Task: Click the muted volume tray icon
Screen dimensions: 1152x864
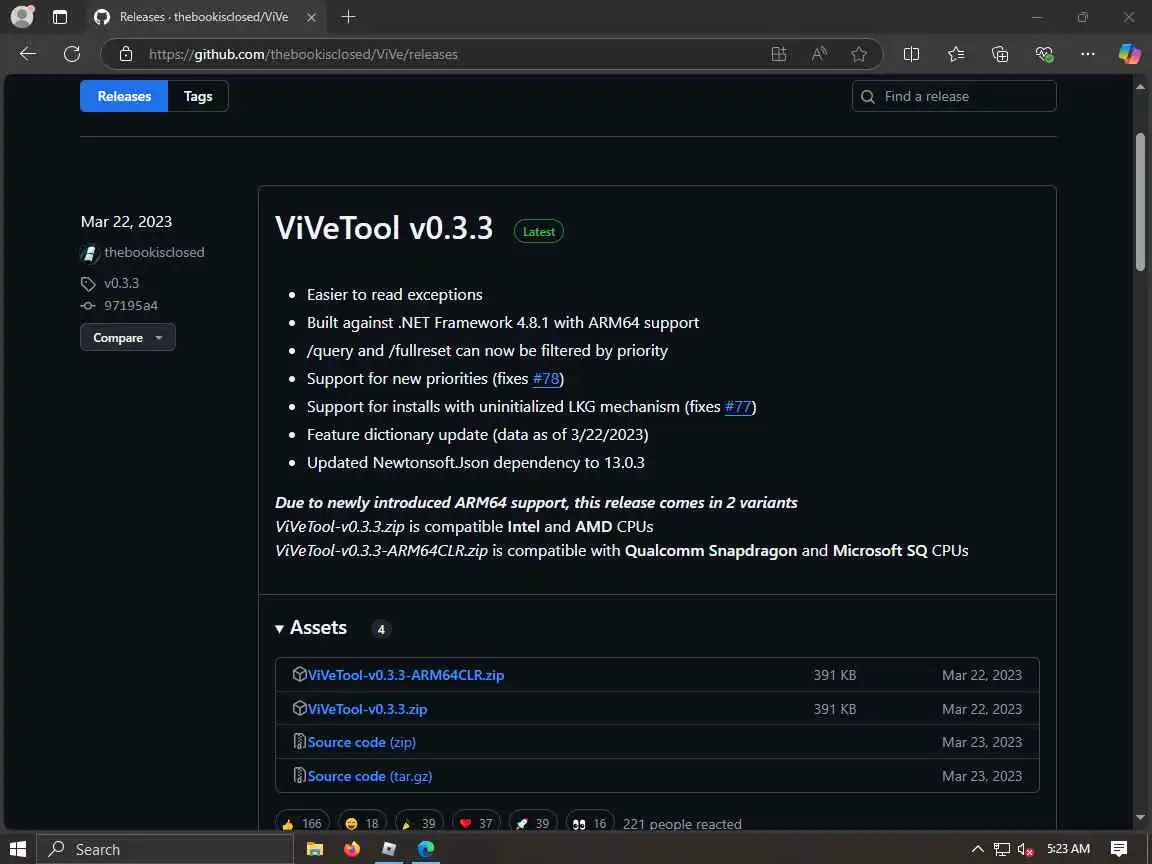Action: tap(1026, 849)
